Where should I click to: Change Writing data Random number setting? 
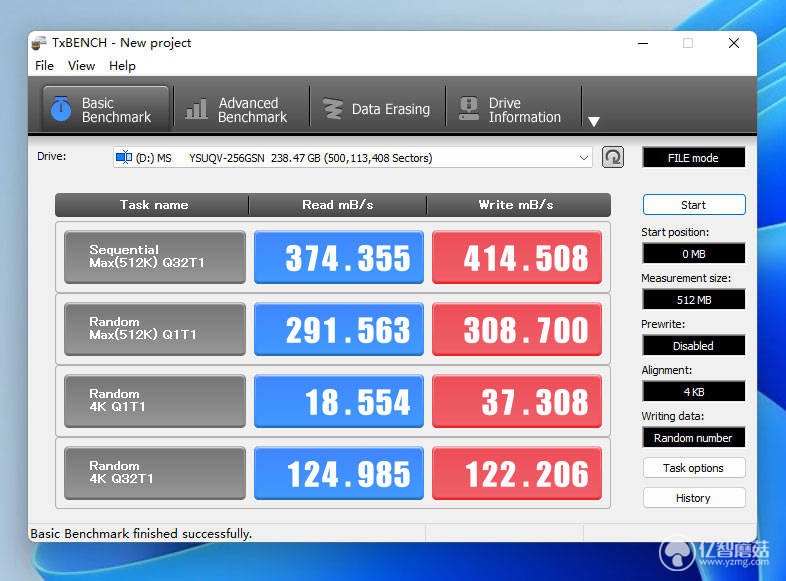pos(693,438)
